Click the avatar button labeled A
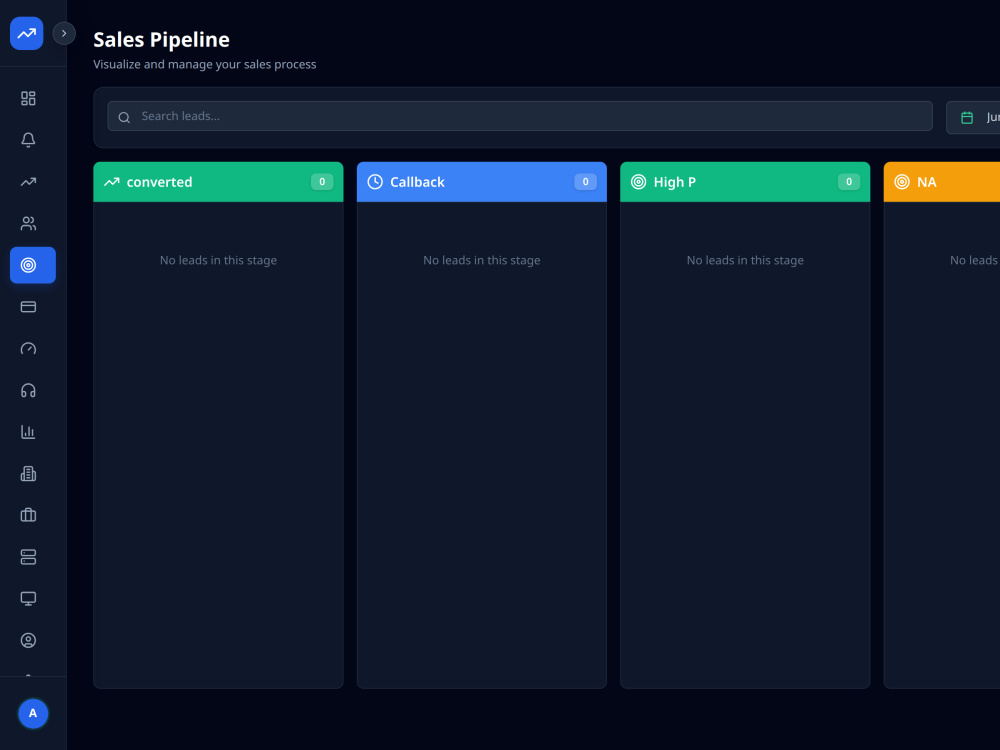The height and width of the screenshot is (750, 1000). [33, 713]
